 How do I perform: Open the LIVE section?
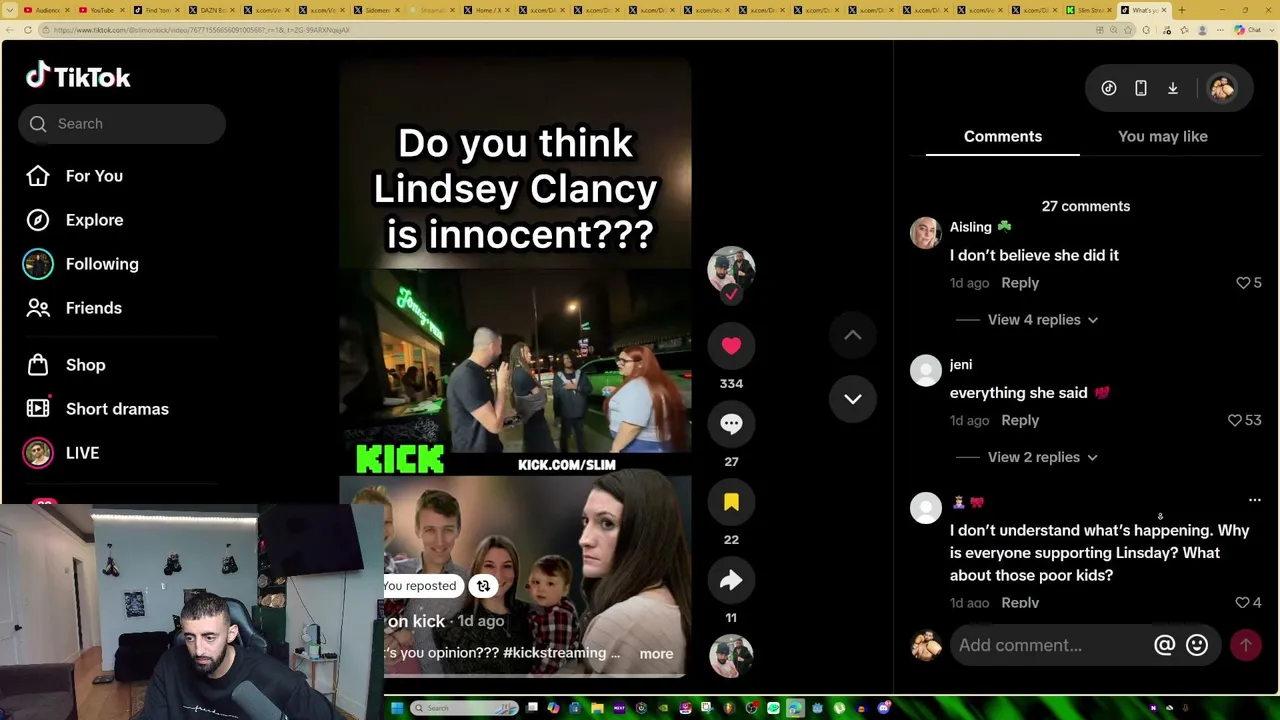pos(82,453)
